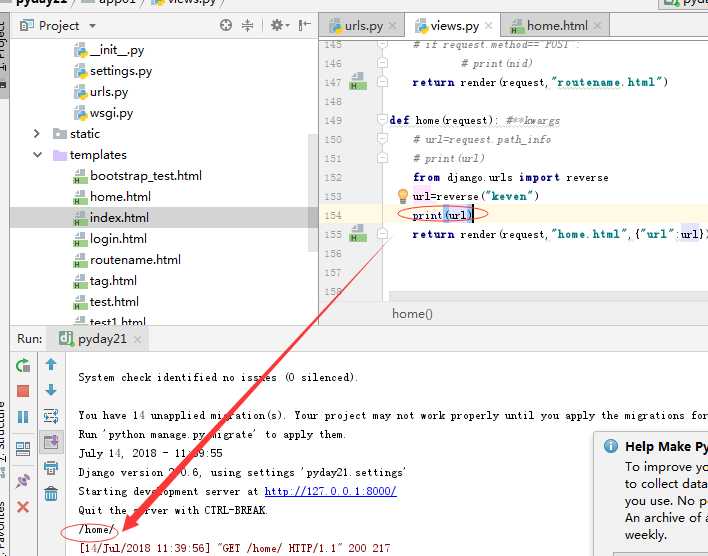Click the Help Make PyCharm notification title
The image size is (708, 556).
click(666, 446)
